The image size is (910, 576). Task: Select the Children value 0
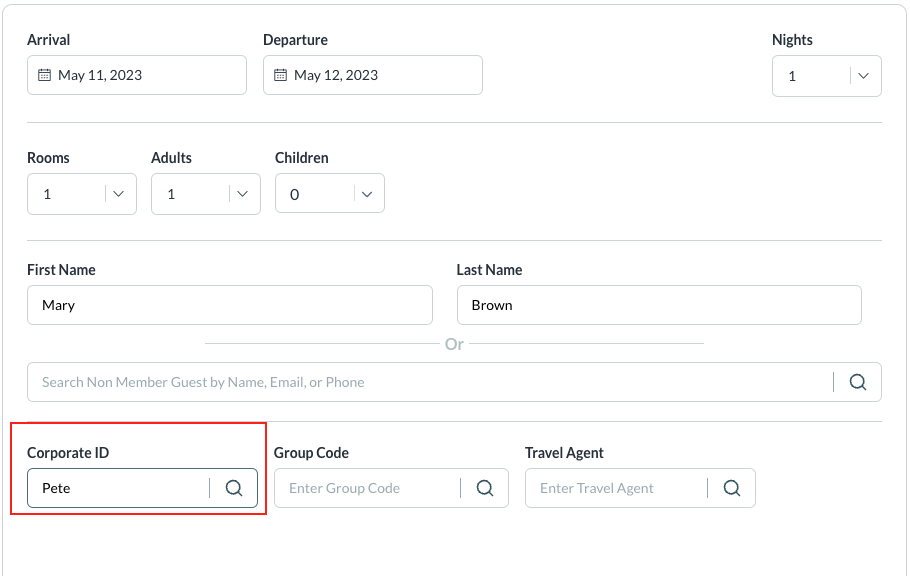312,194
